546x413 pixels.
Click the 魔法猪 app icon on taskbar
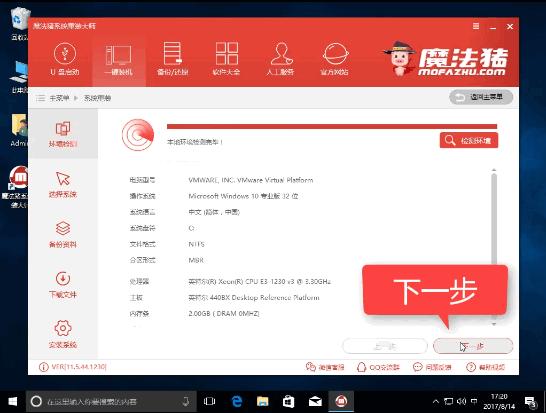click(341, 402)
